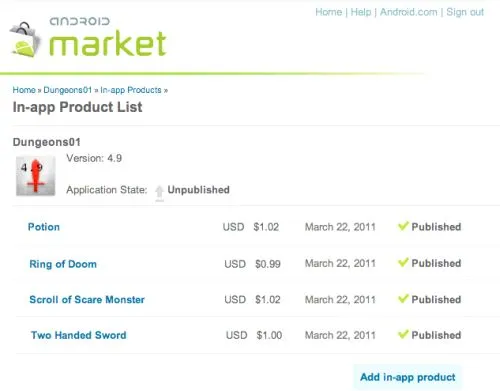
Task: Open the Ring of Doom product
Action: click(x=63, y=264)
